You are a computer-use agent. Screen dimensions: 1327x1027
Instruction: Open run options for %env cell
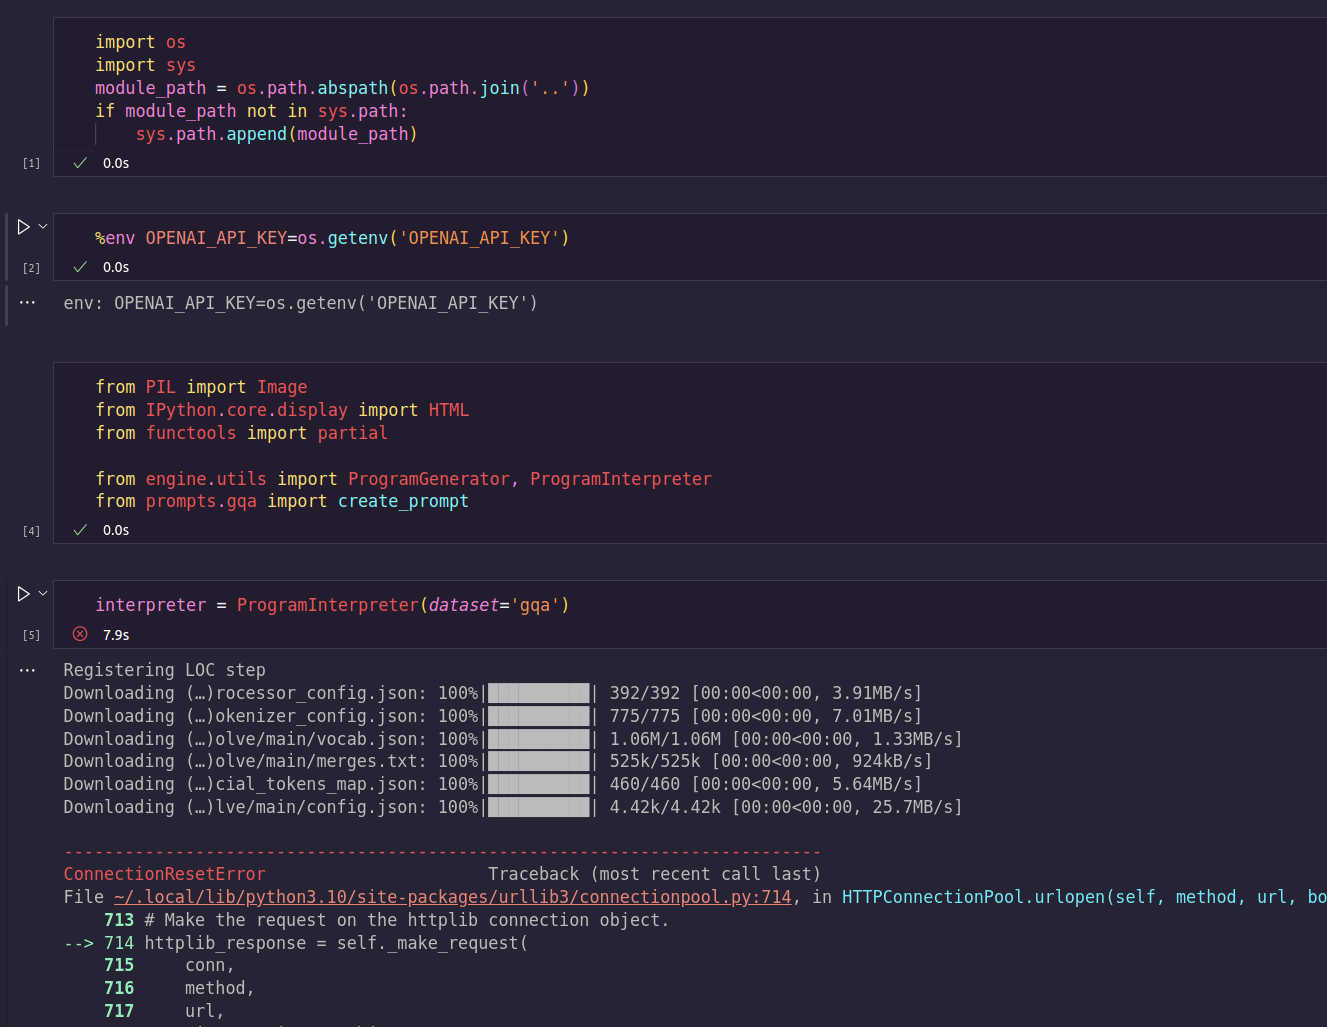coord(43,227)
